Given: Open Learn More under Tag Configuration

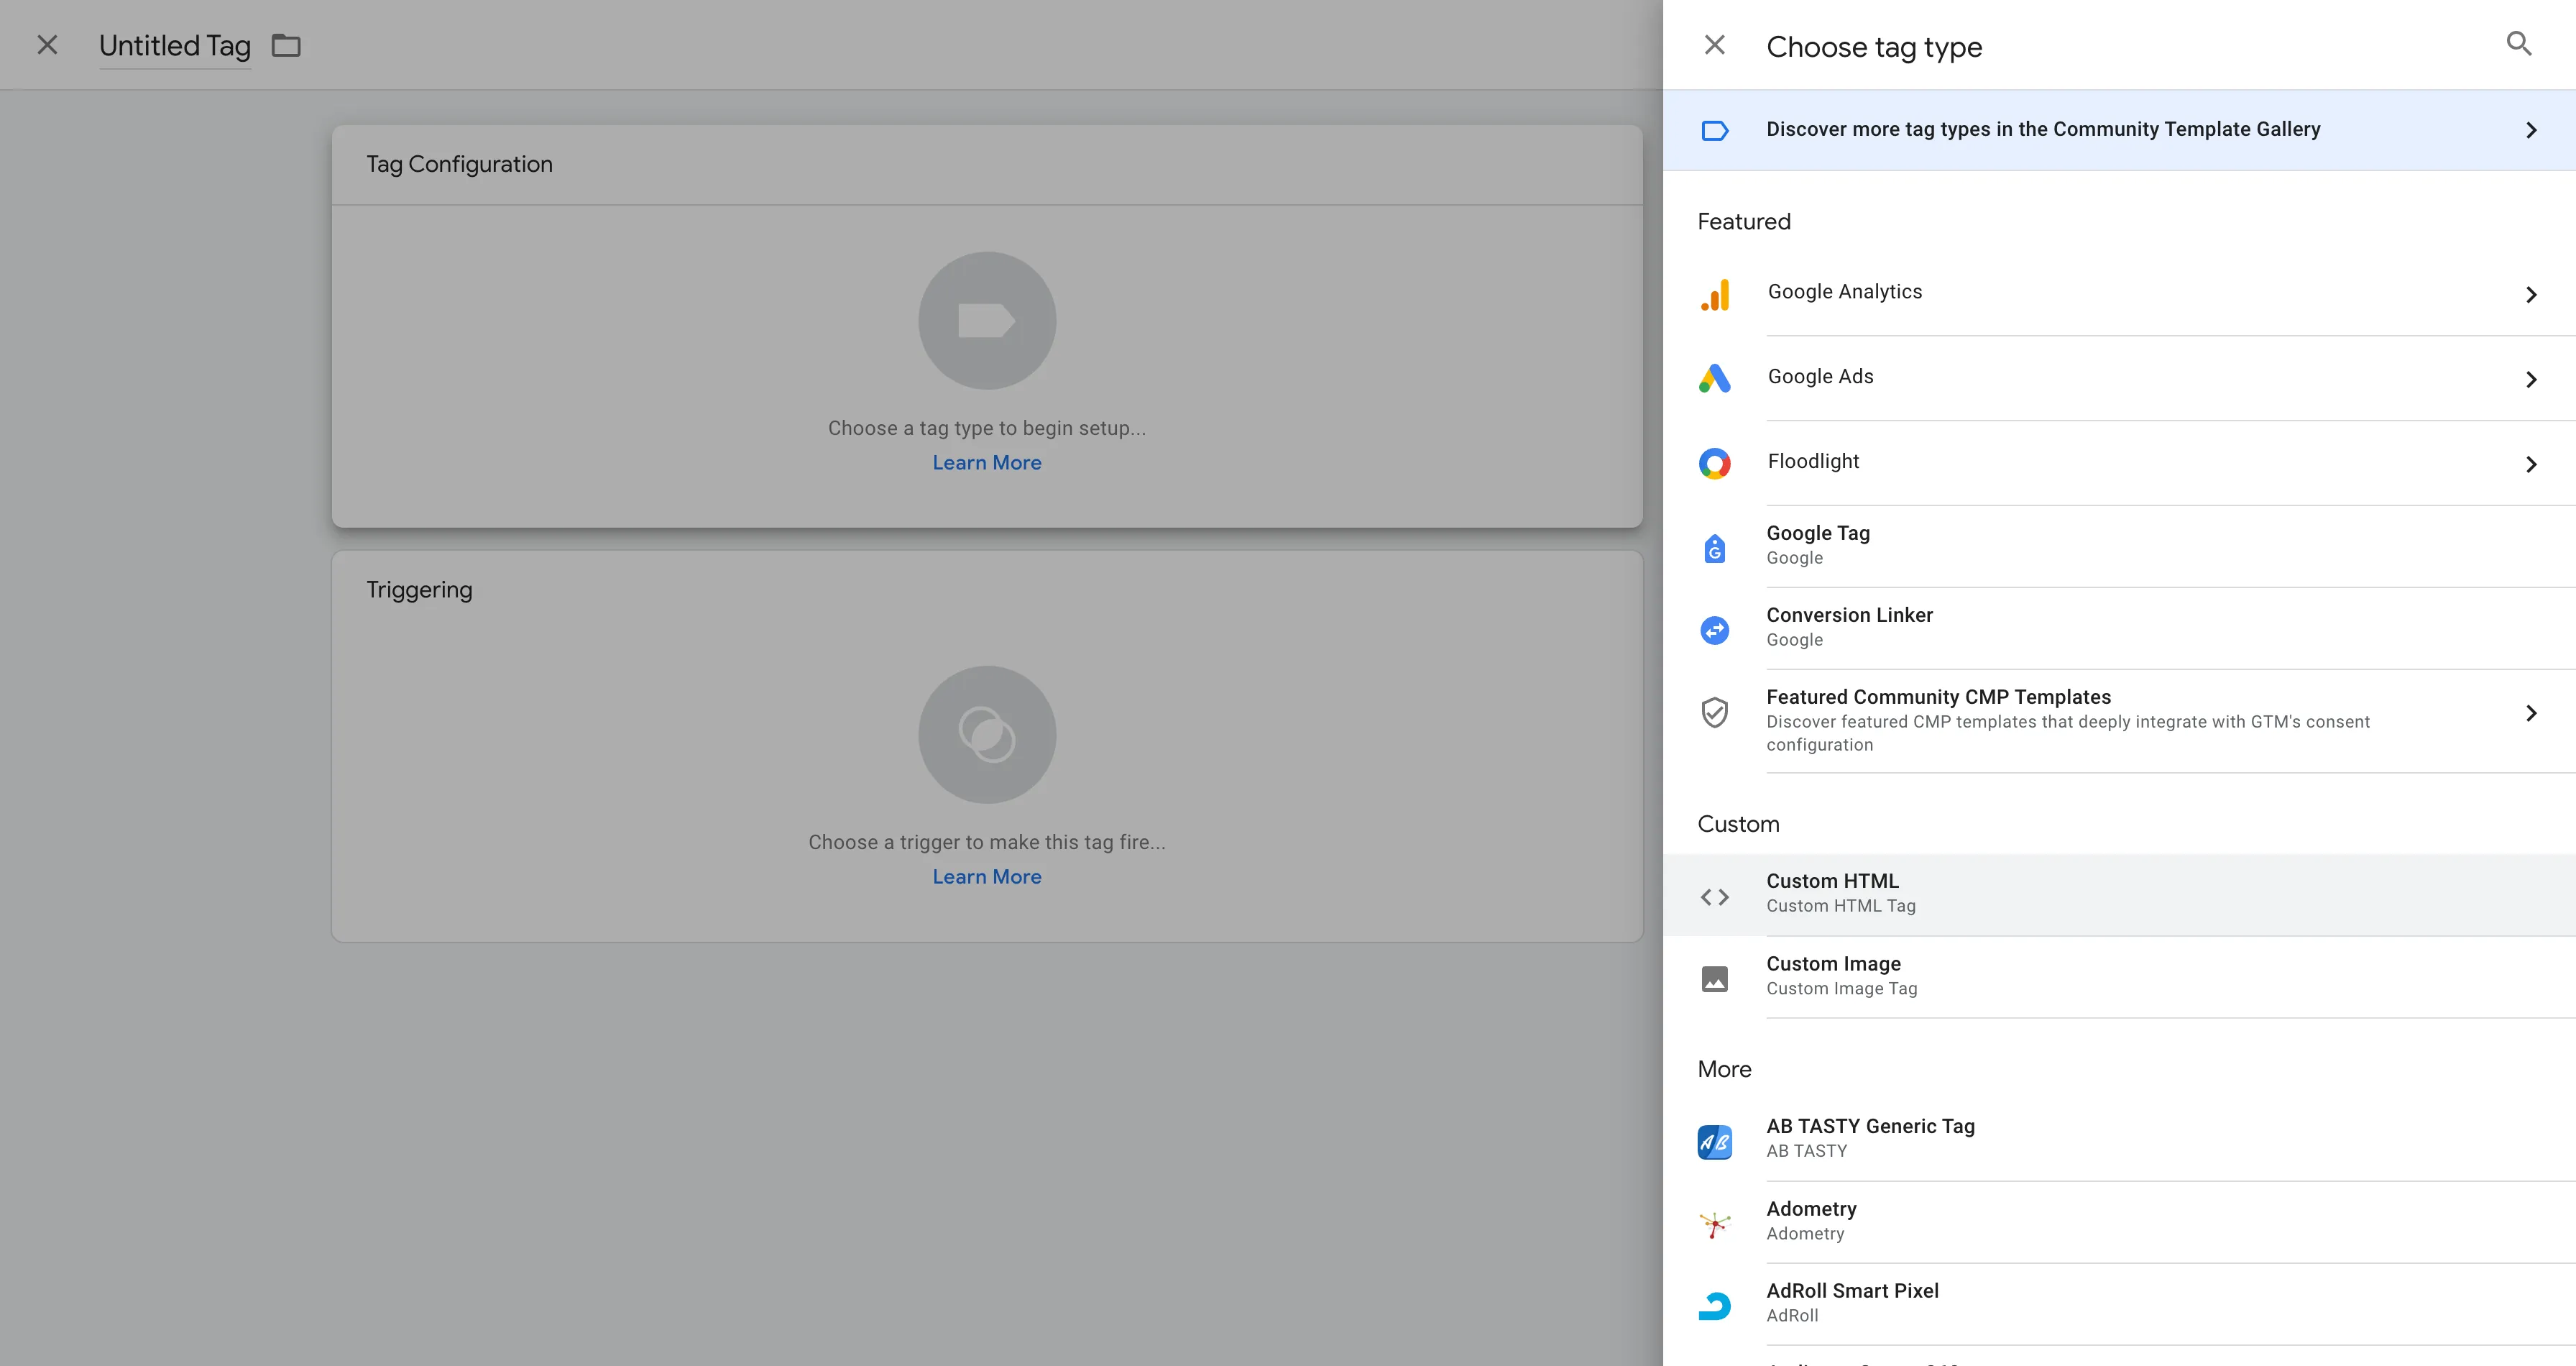Looking at the screenshot, I should click(987, 463).
